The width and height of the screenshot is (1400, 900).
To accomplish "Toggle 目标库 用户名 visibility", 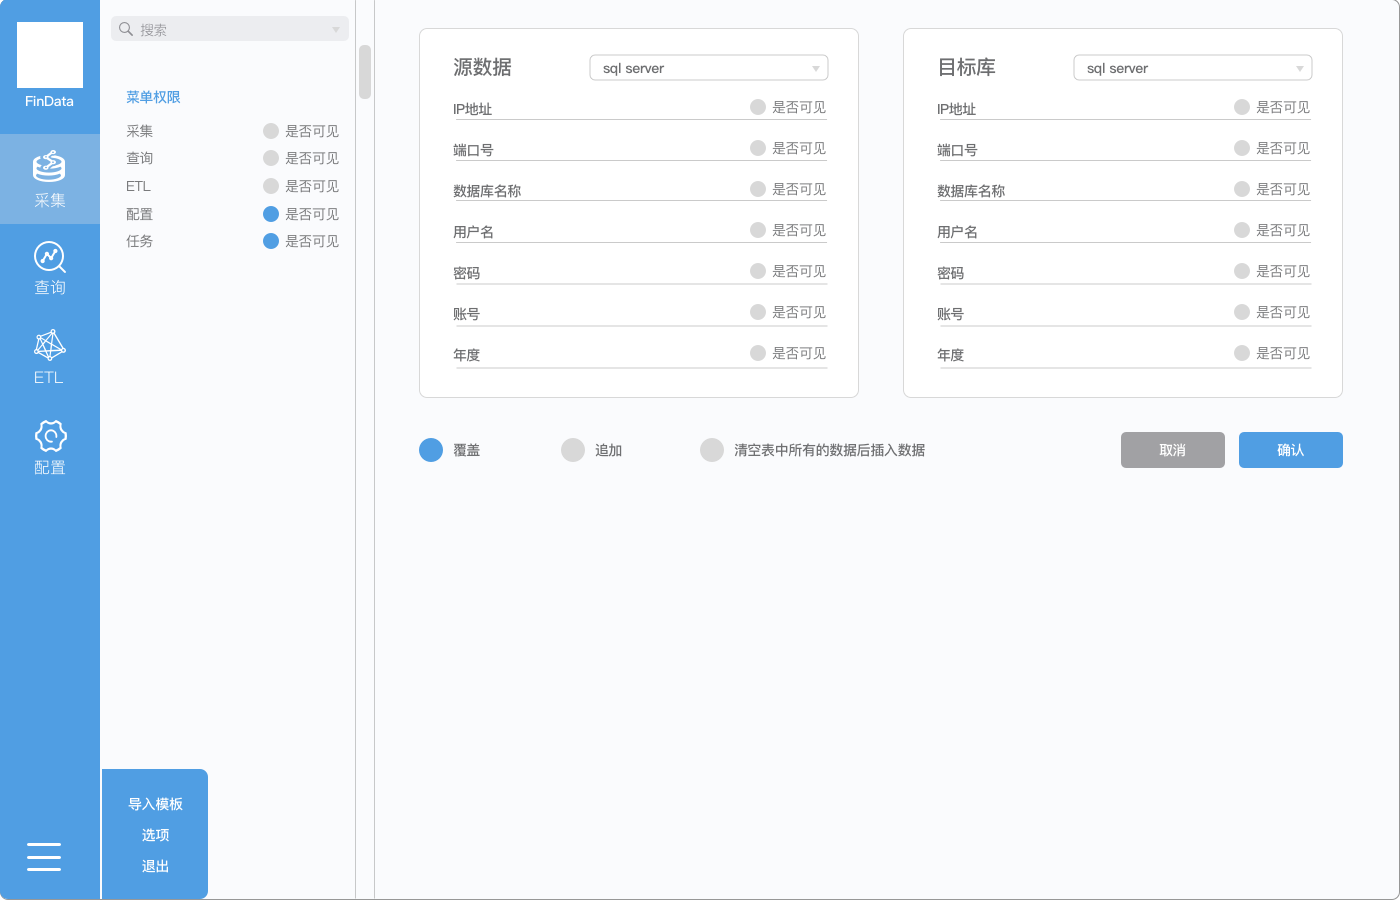I will (1242, 230).
